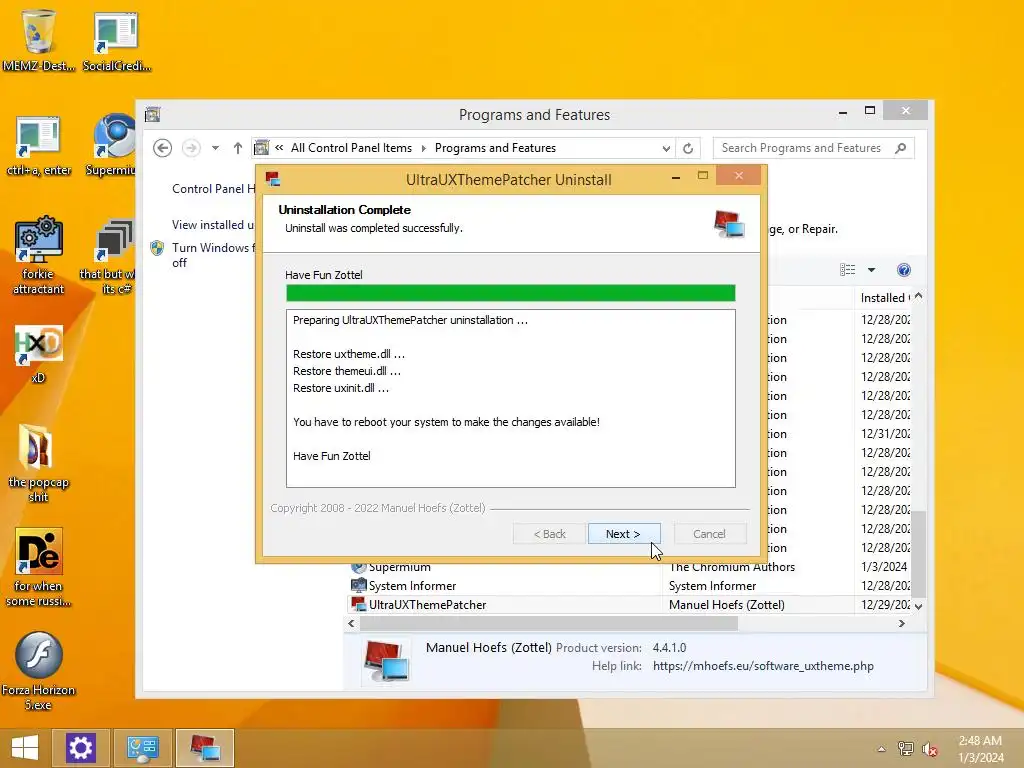Click Next in the uninstall wizard
The image size is (1024, 768).
[624, 534]
